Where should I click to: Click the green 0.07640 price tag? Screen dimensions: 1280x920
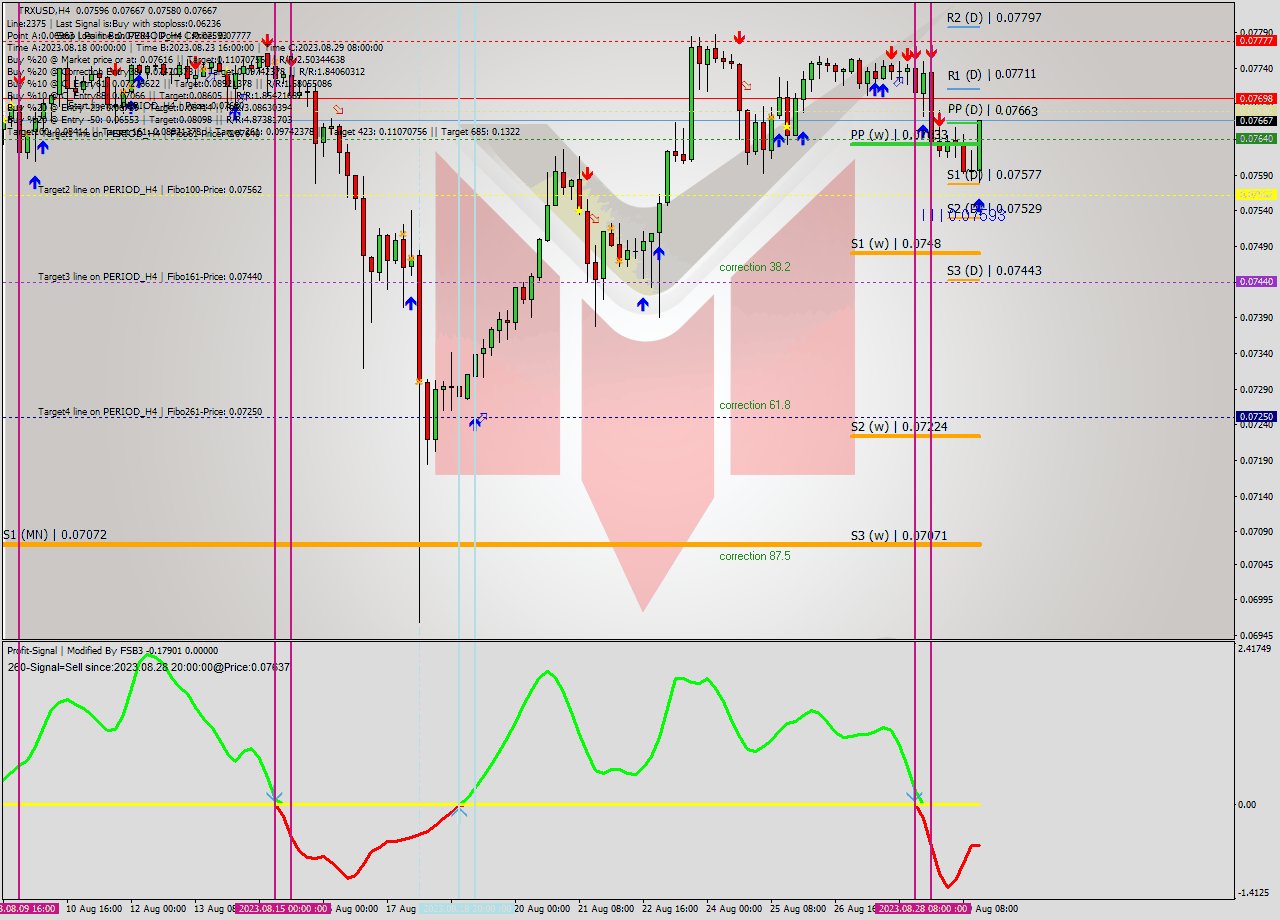(x=1256, y=139)
